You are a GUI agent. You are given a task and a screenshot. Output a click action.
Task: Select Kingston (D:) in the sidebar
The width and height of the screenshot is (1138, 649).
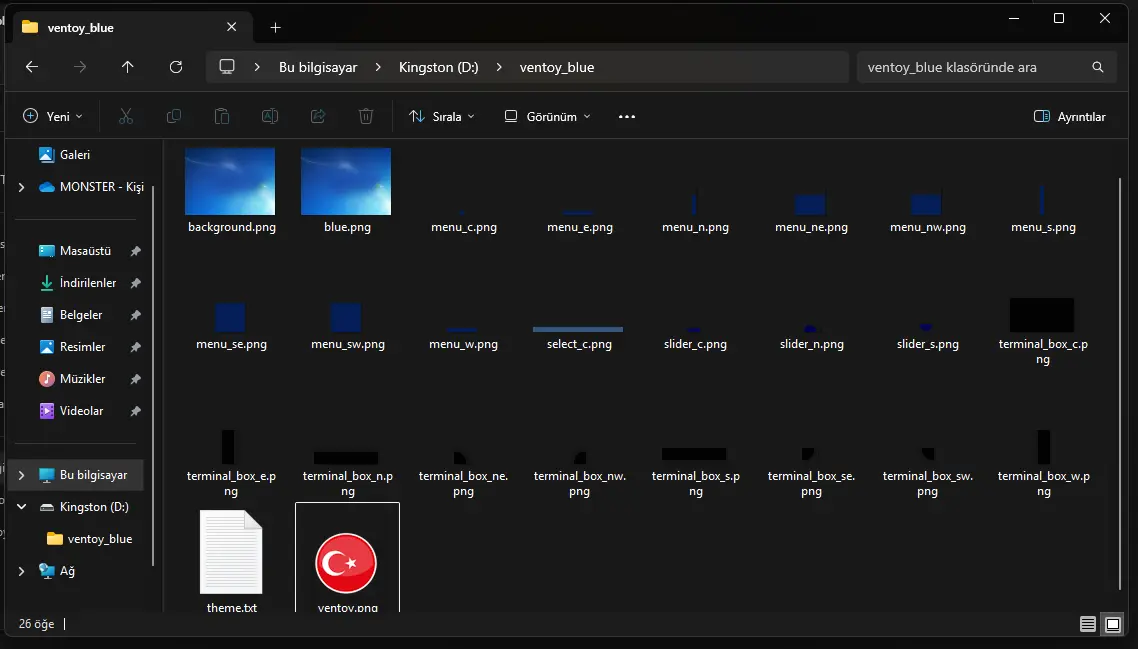(84, 507)
